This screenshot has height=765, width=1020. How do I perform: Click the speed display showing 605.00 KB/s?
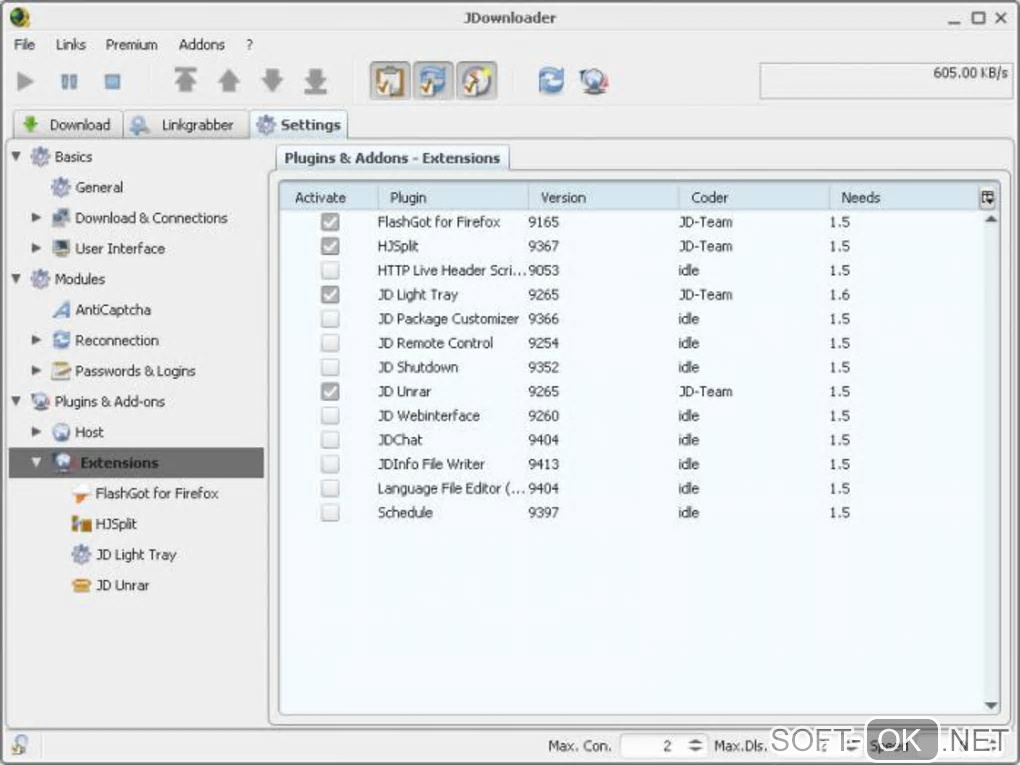[886, 81]
